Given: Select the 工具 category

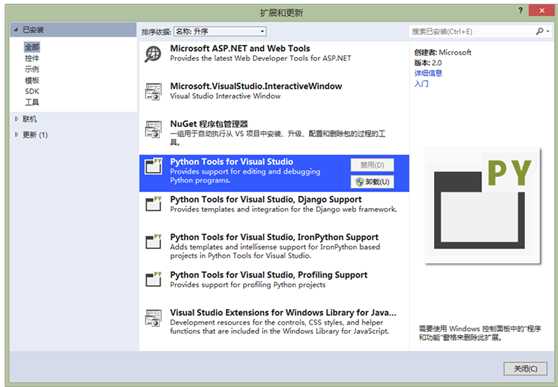Looking at the screenshot, I should 32,103.
